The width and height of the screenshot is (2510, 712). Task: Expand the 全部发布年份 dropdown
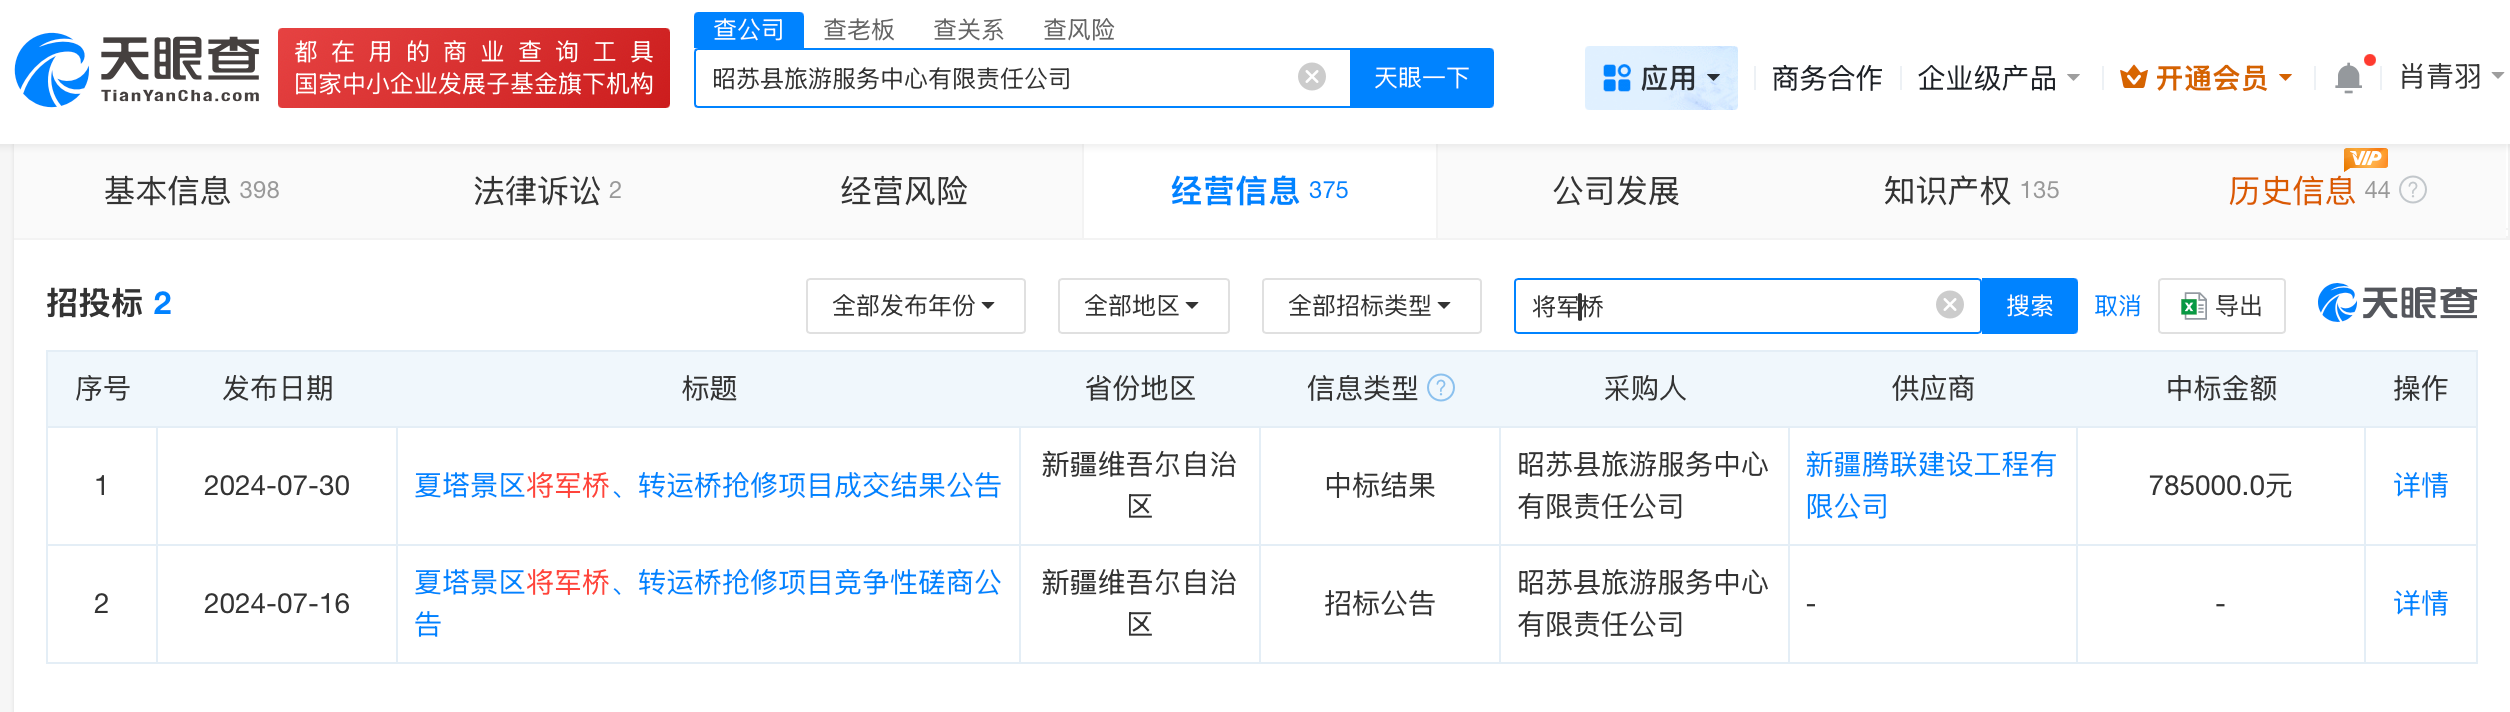914,306
